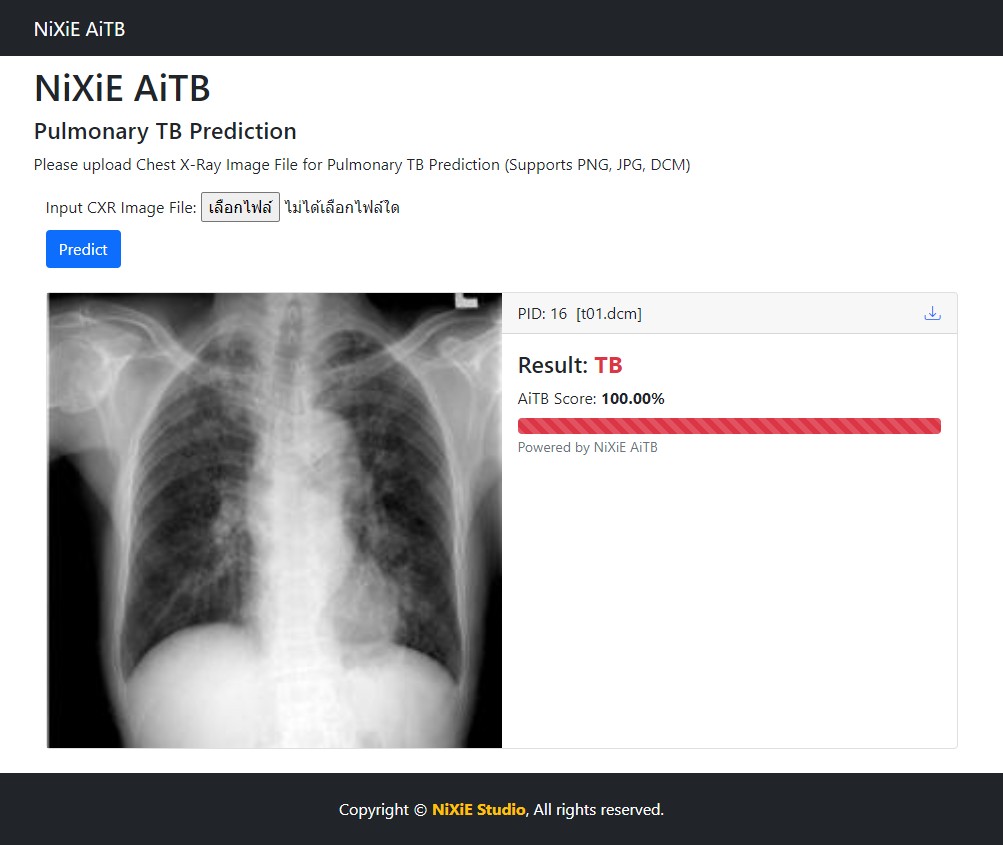
Task: Click the AiTB Score 100.00% value
Action: click(x=632, y=399)
